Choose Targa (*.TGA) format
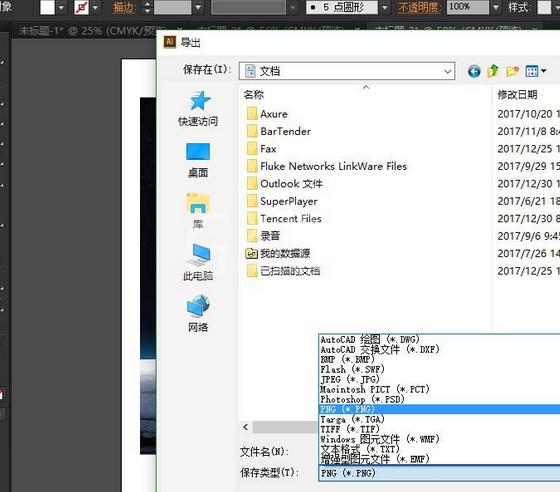 (439, 419)
